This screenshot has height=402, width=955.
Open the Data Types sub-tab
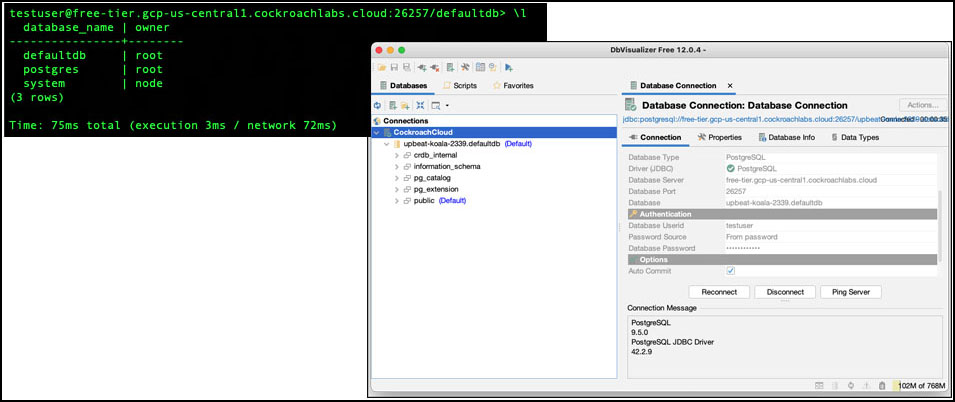(855, 138)
